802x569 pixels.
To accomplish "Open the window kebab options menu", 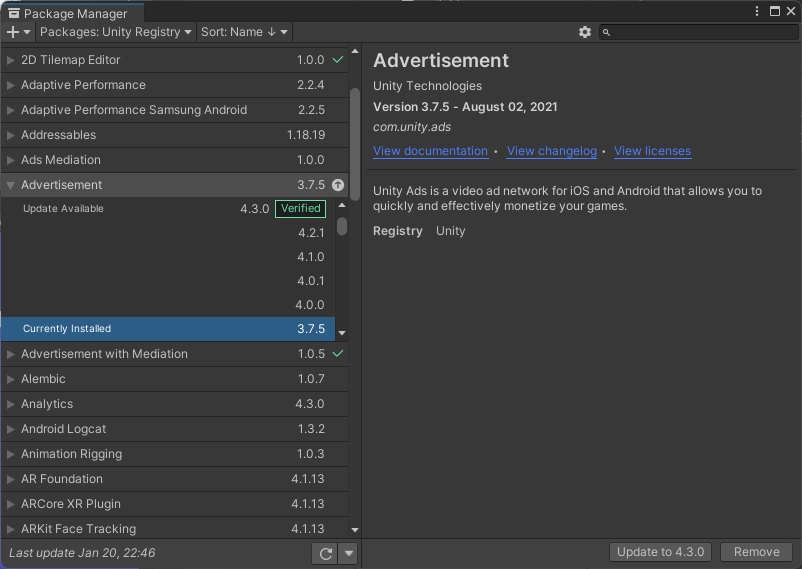I will point(757,11).
